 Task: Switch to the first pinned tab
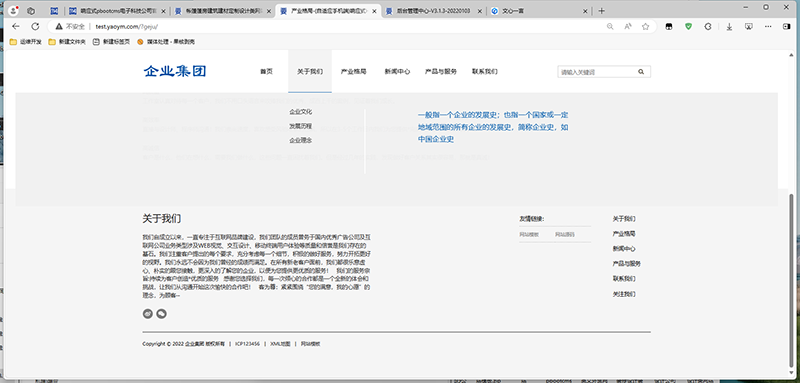pyautogui.click(x=54, y=11)
